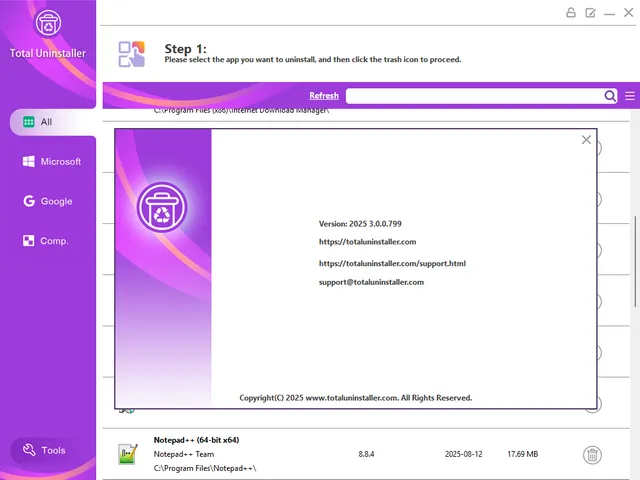Screen dimensions: 640x480
Task: Click the magnifier search icon
Action: pos(610,96)
